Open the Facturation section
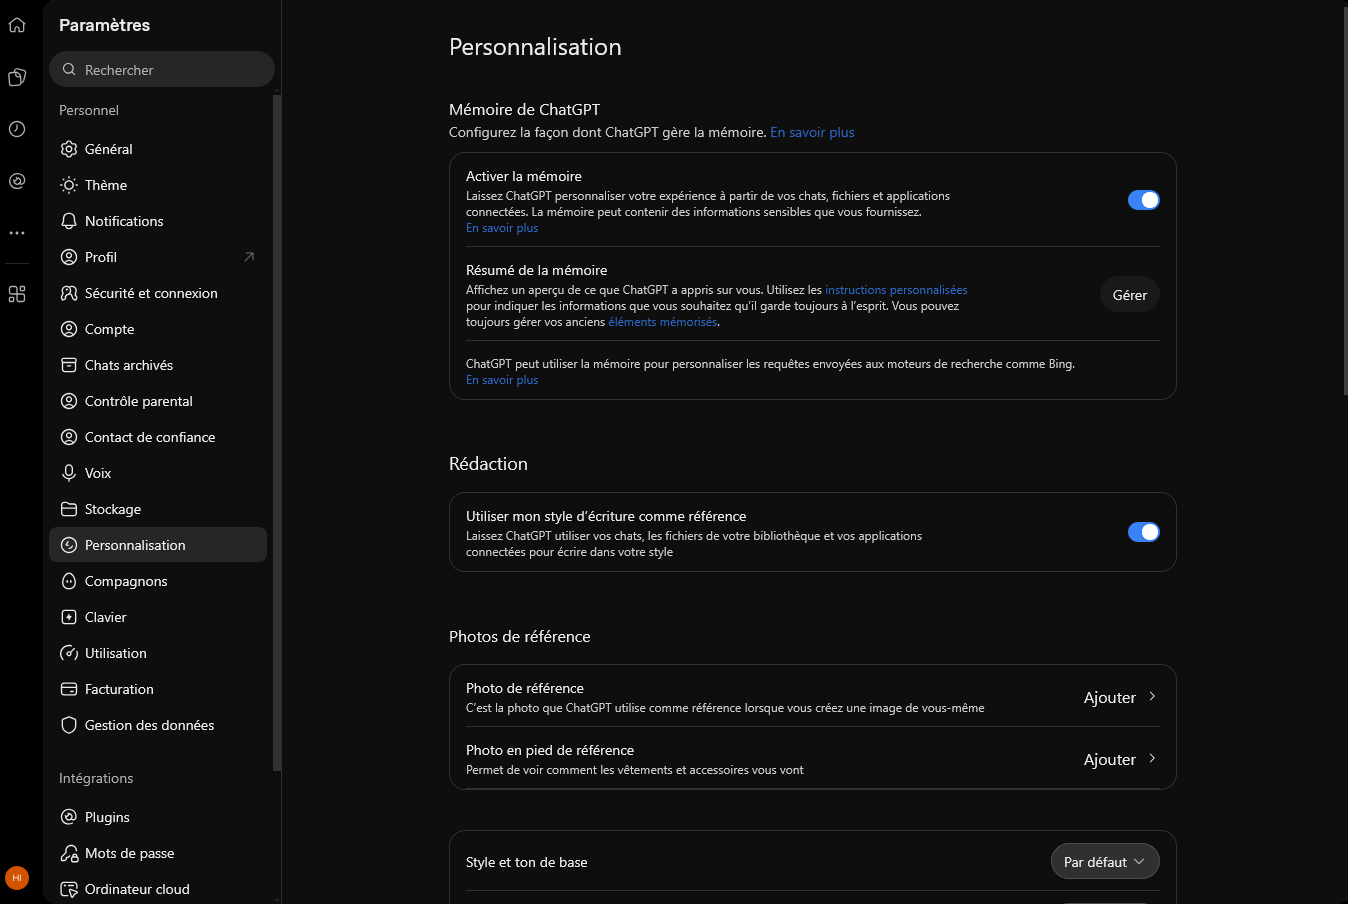This screenshot has height=904, width=1348. (x=158, y=689)
